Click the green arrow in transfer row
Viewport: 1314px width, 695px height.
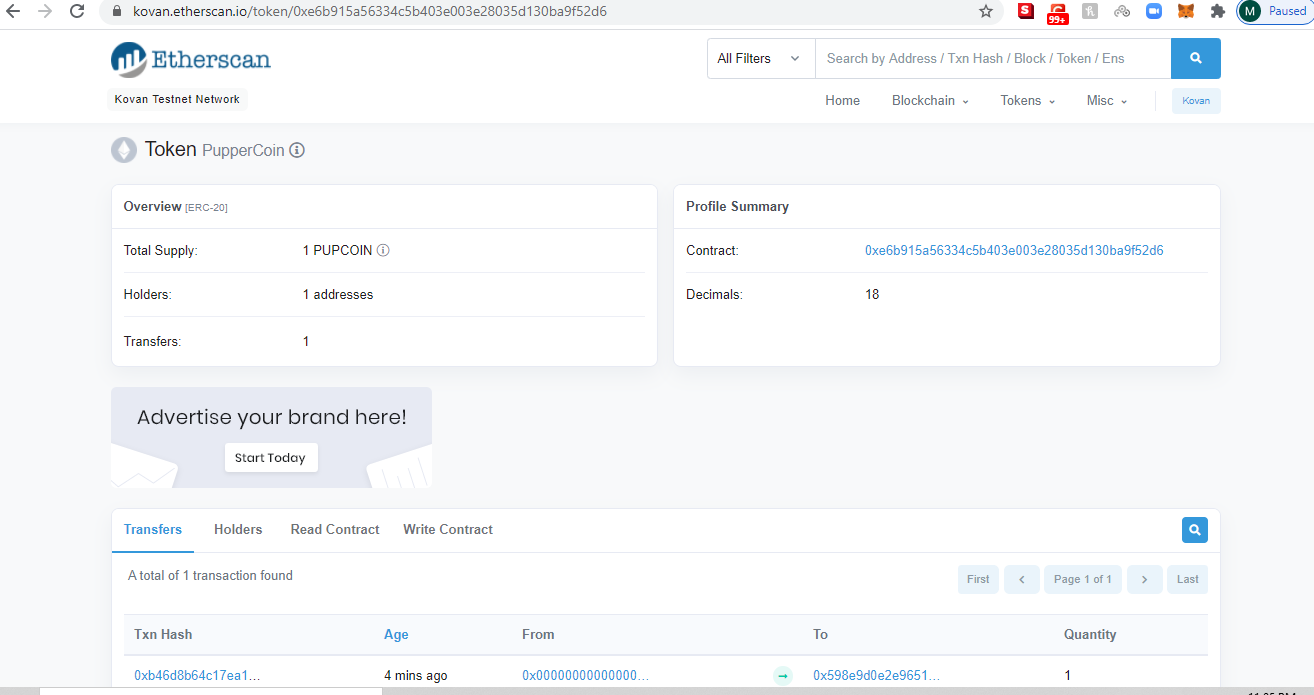coord(782,676)
